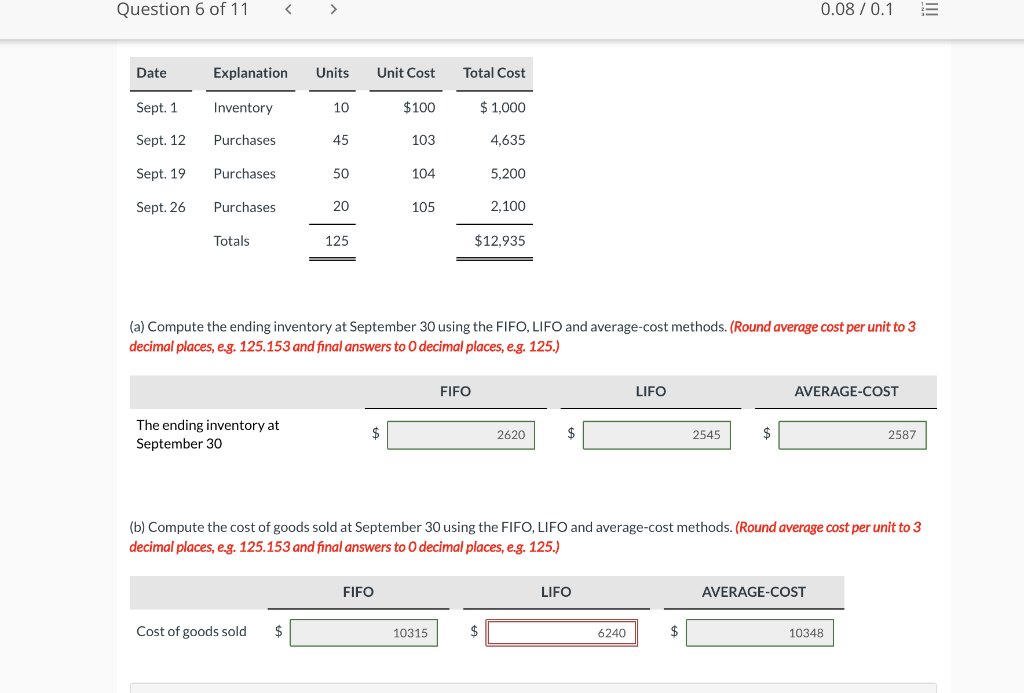
Task: Click the LIFO column header in part (a)
Action: (650, 391)
